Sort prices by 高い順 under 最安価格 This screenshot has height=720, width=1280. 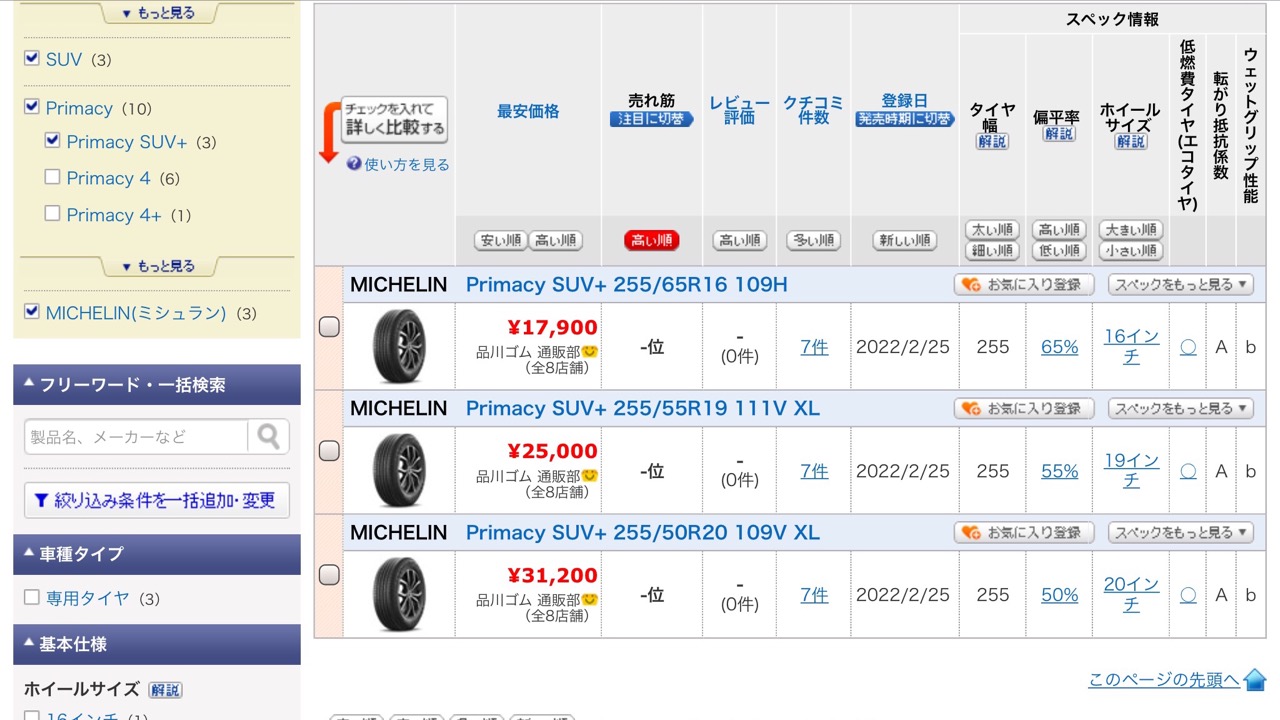[x=555, y=241]
